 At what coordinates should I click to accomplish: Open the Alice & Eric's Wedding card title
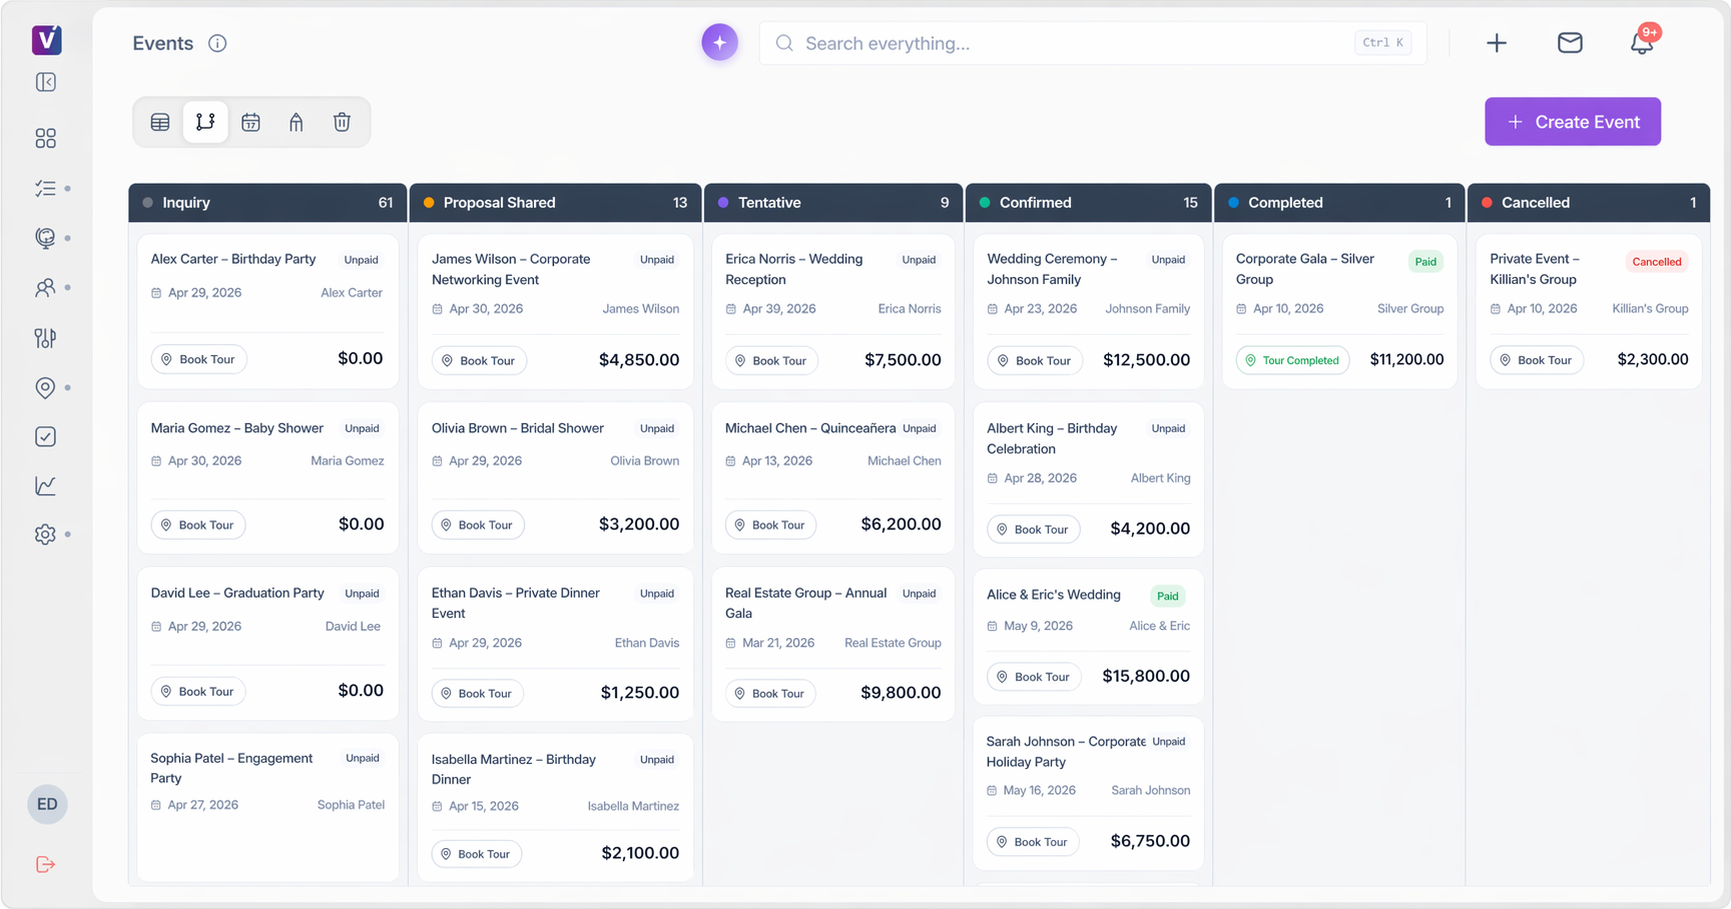point(1053,594)
